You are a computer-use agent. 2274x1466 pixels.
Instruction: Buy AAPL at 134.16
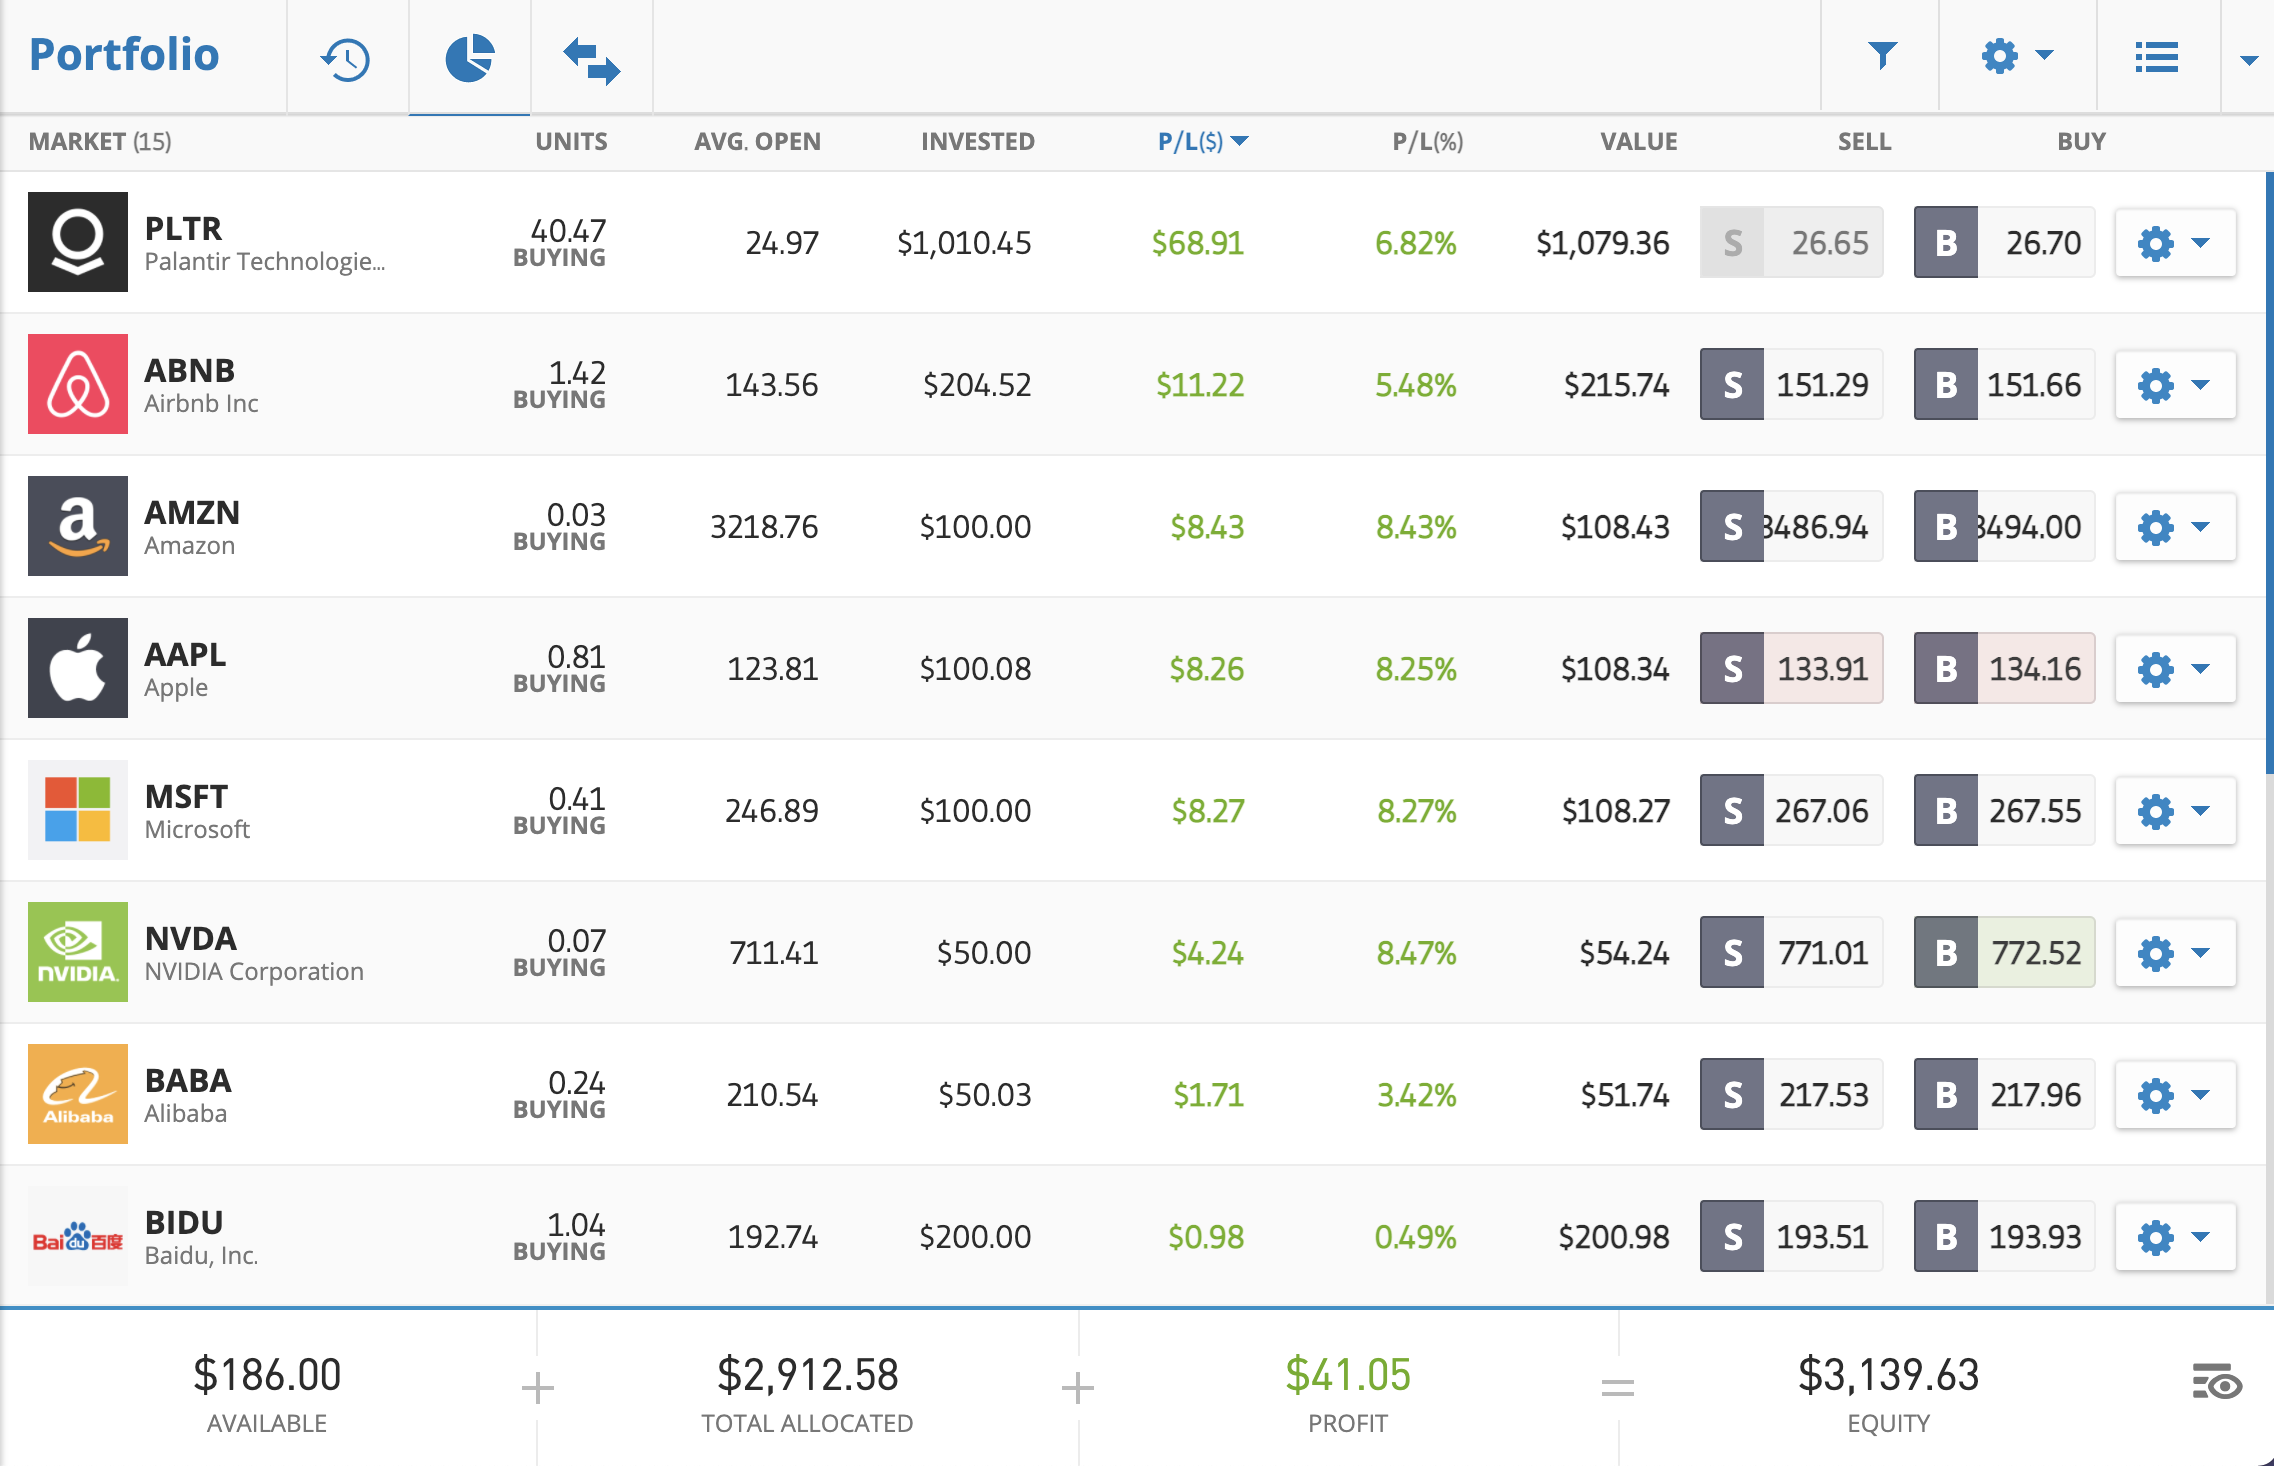2004,668
